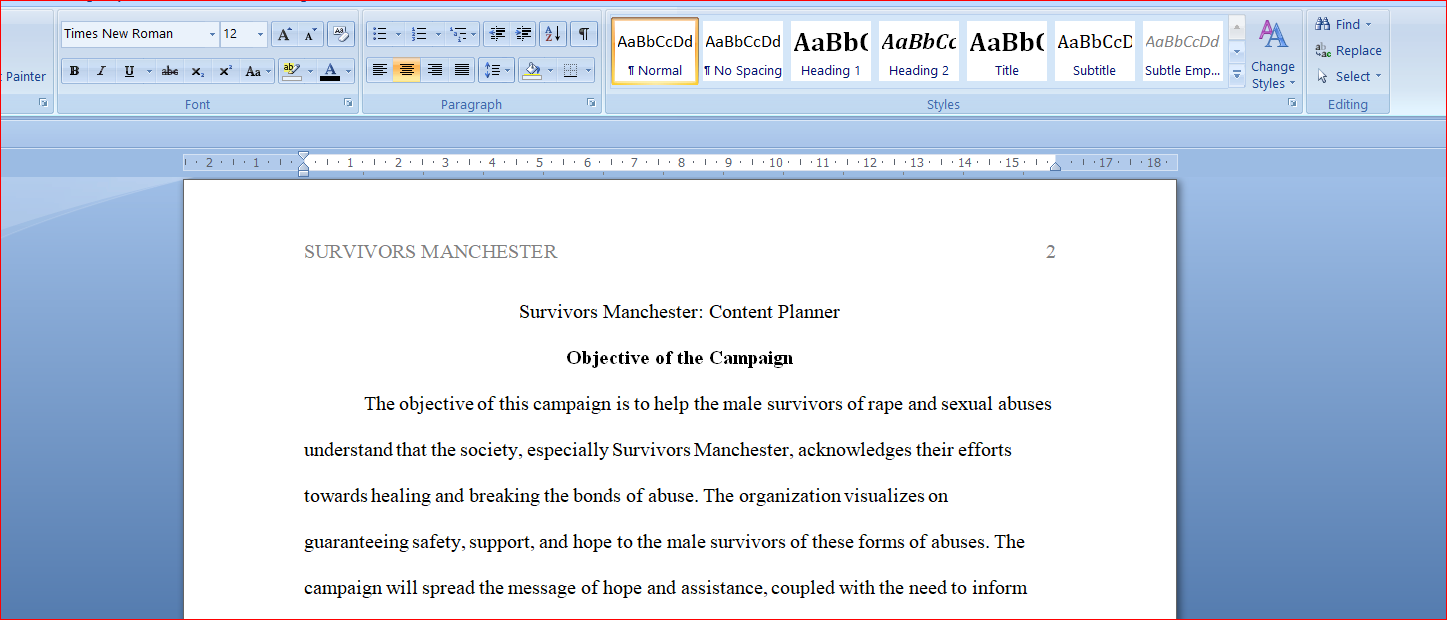1447x620 pixels.
Task: Apply the Subtitle style
Action: (x=1095, y=50)
